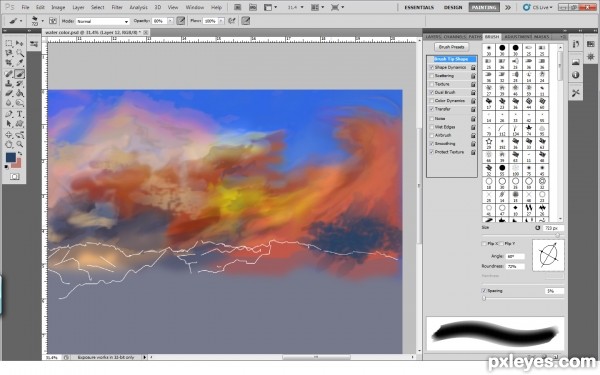Viewport: 600px width, 375px height.
Task: Select the Healing Brush tool
Action: pyautogui.click(x=9, y=74)
